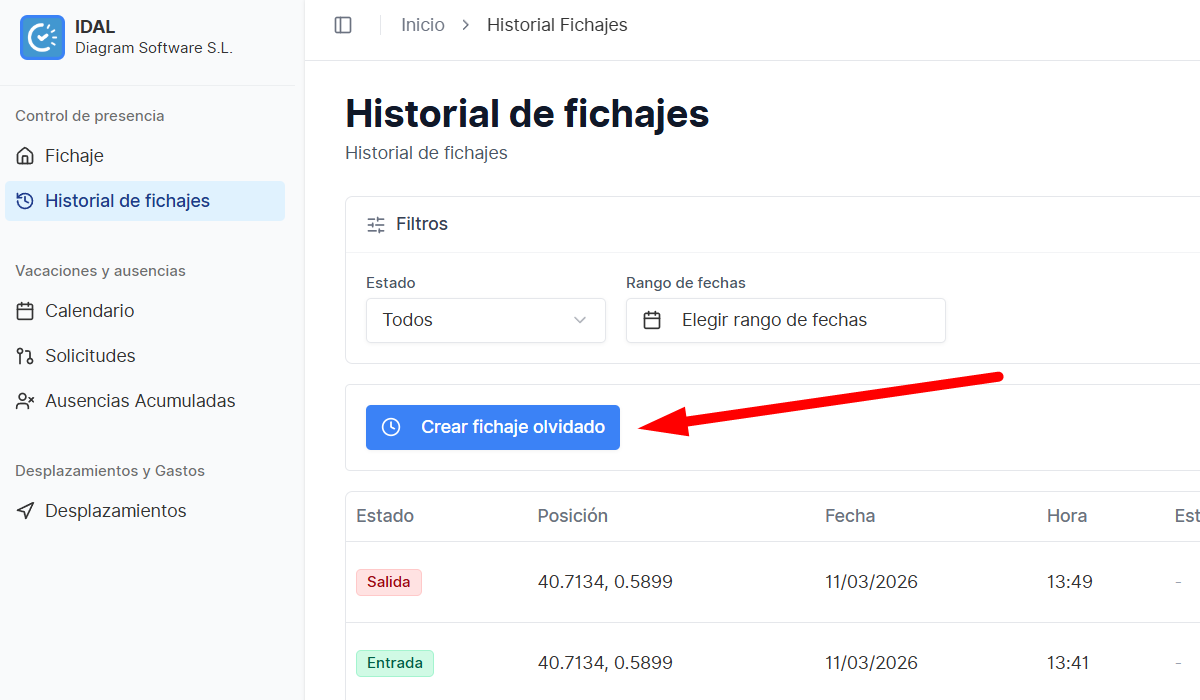Click the calendar icon beside Calendario
Image resolution: width=1200 pixels, height=700 pixels.
point(26,311)
